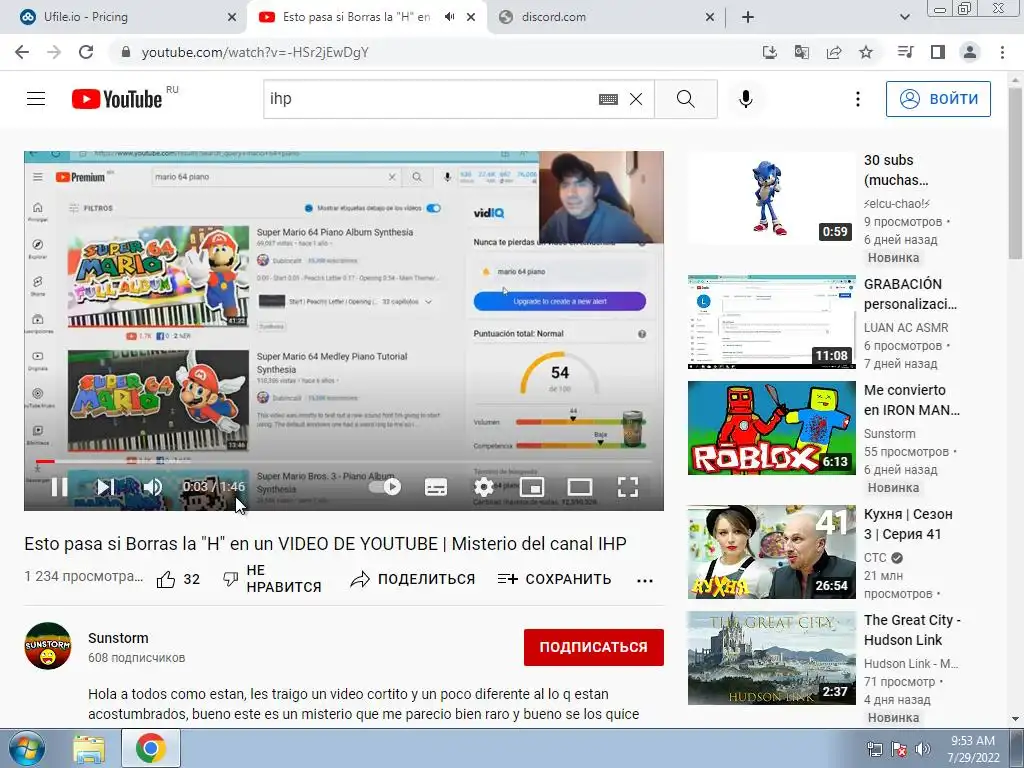Open Windows Start menu

pyautogui.click(x=26, y=749)
